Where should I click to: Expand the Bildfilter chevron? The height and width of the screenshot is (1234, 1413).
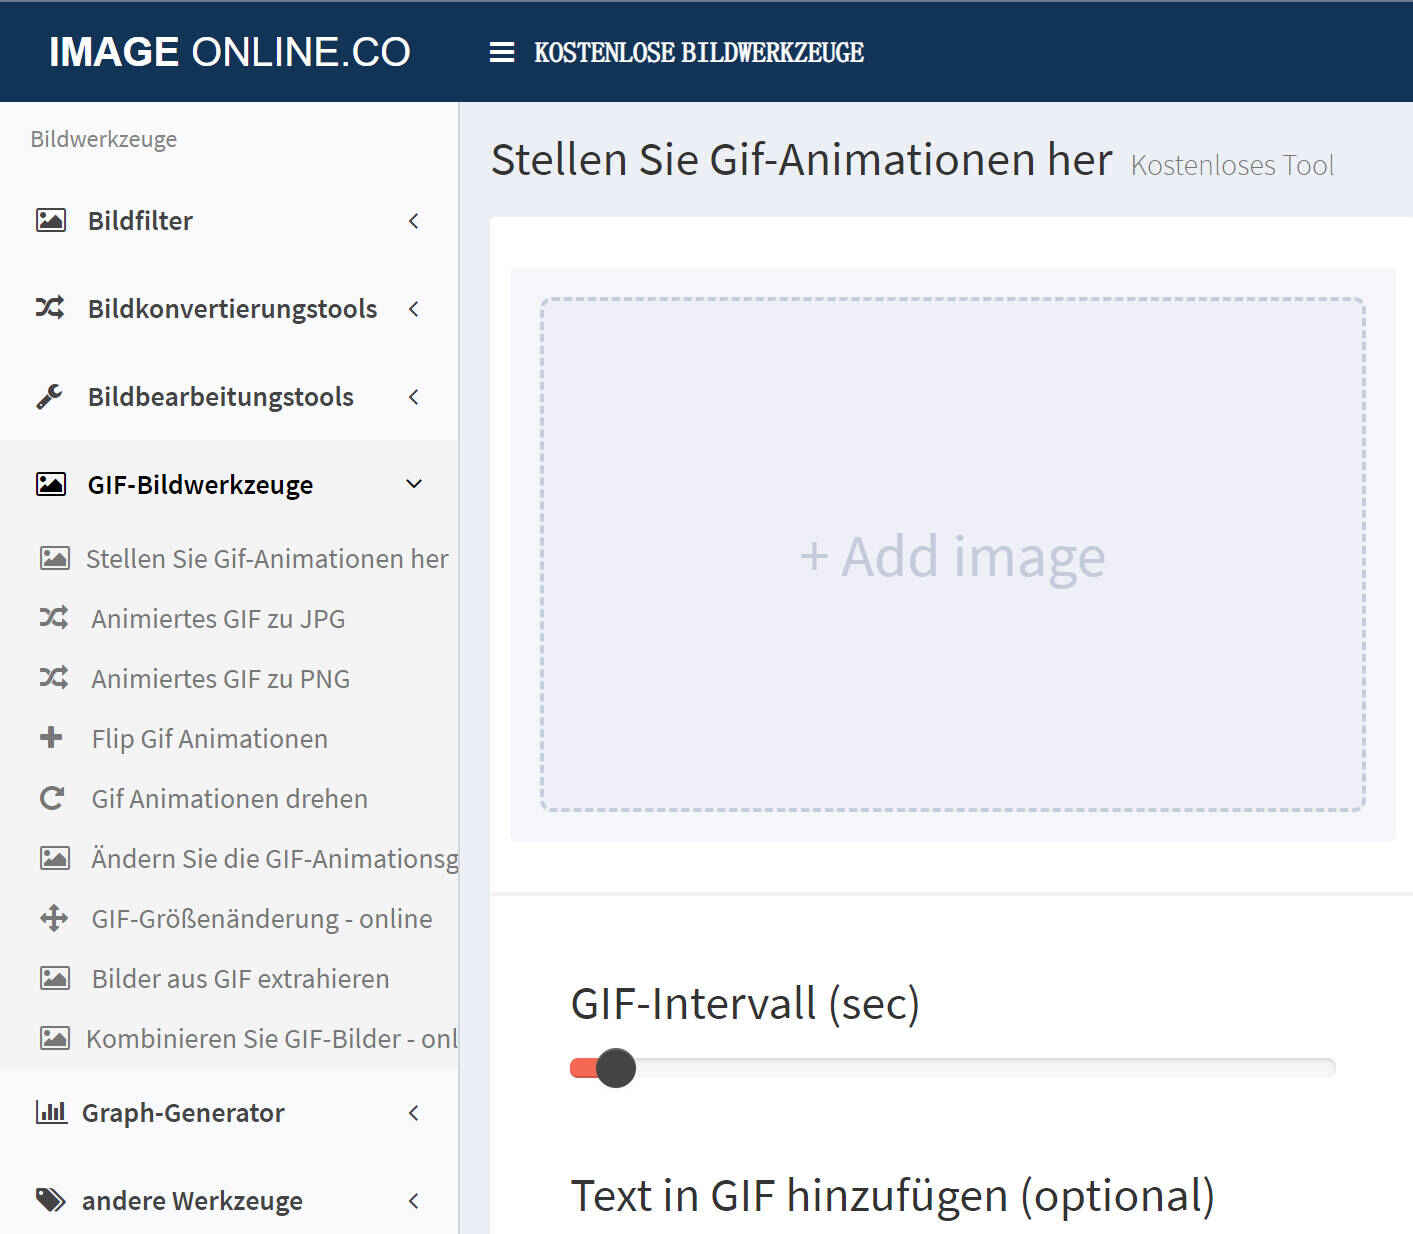tap(414, 220)
